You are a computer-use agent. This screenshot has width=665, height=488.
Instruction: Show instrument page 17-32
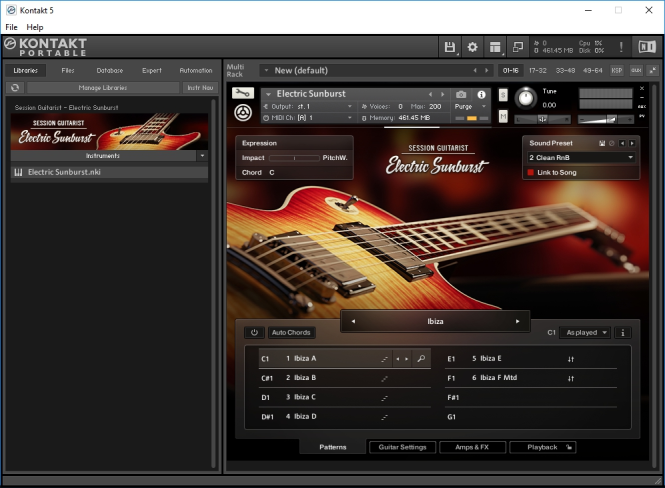(538, 70)
